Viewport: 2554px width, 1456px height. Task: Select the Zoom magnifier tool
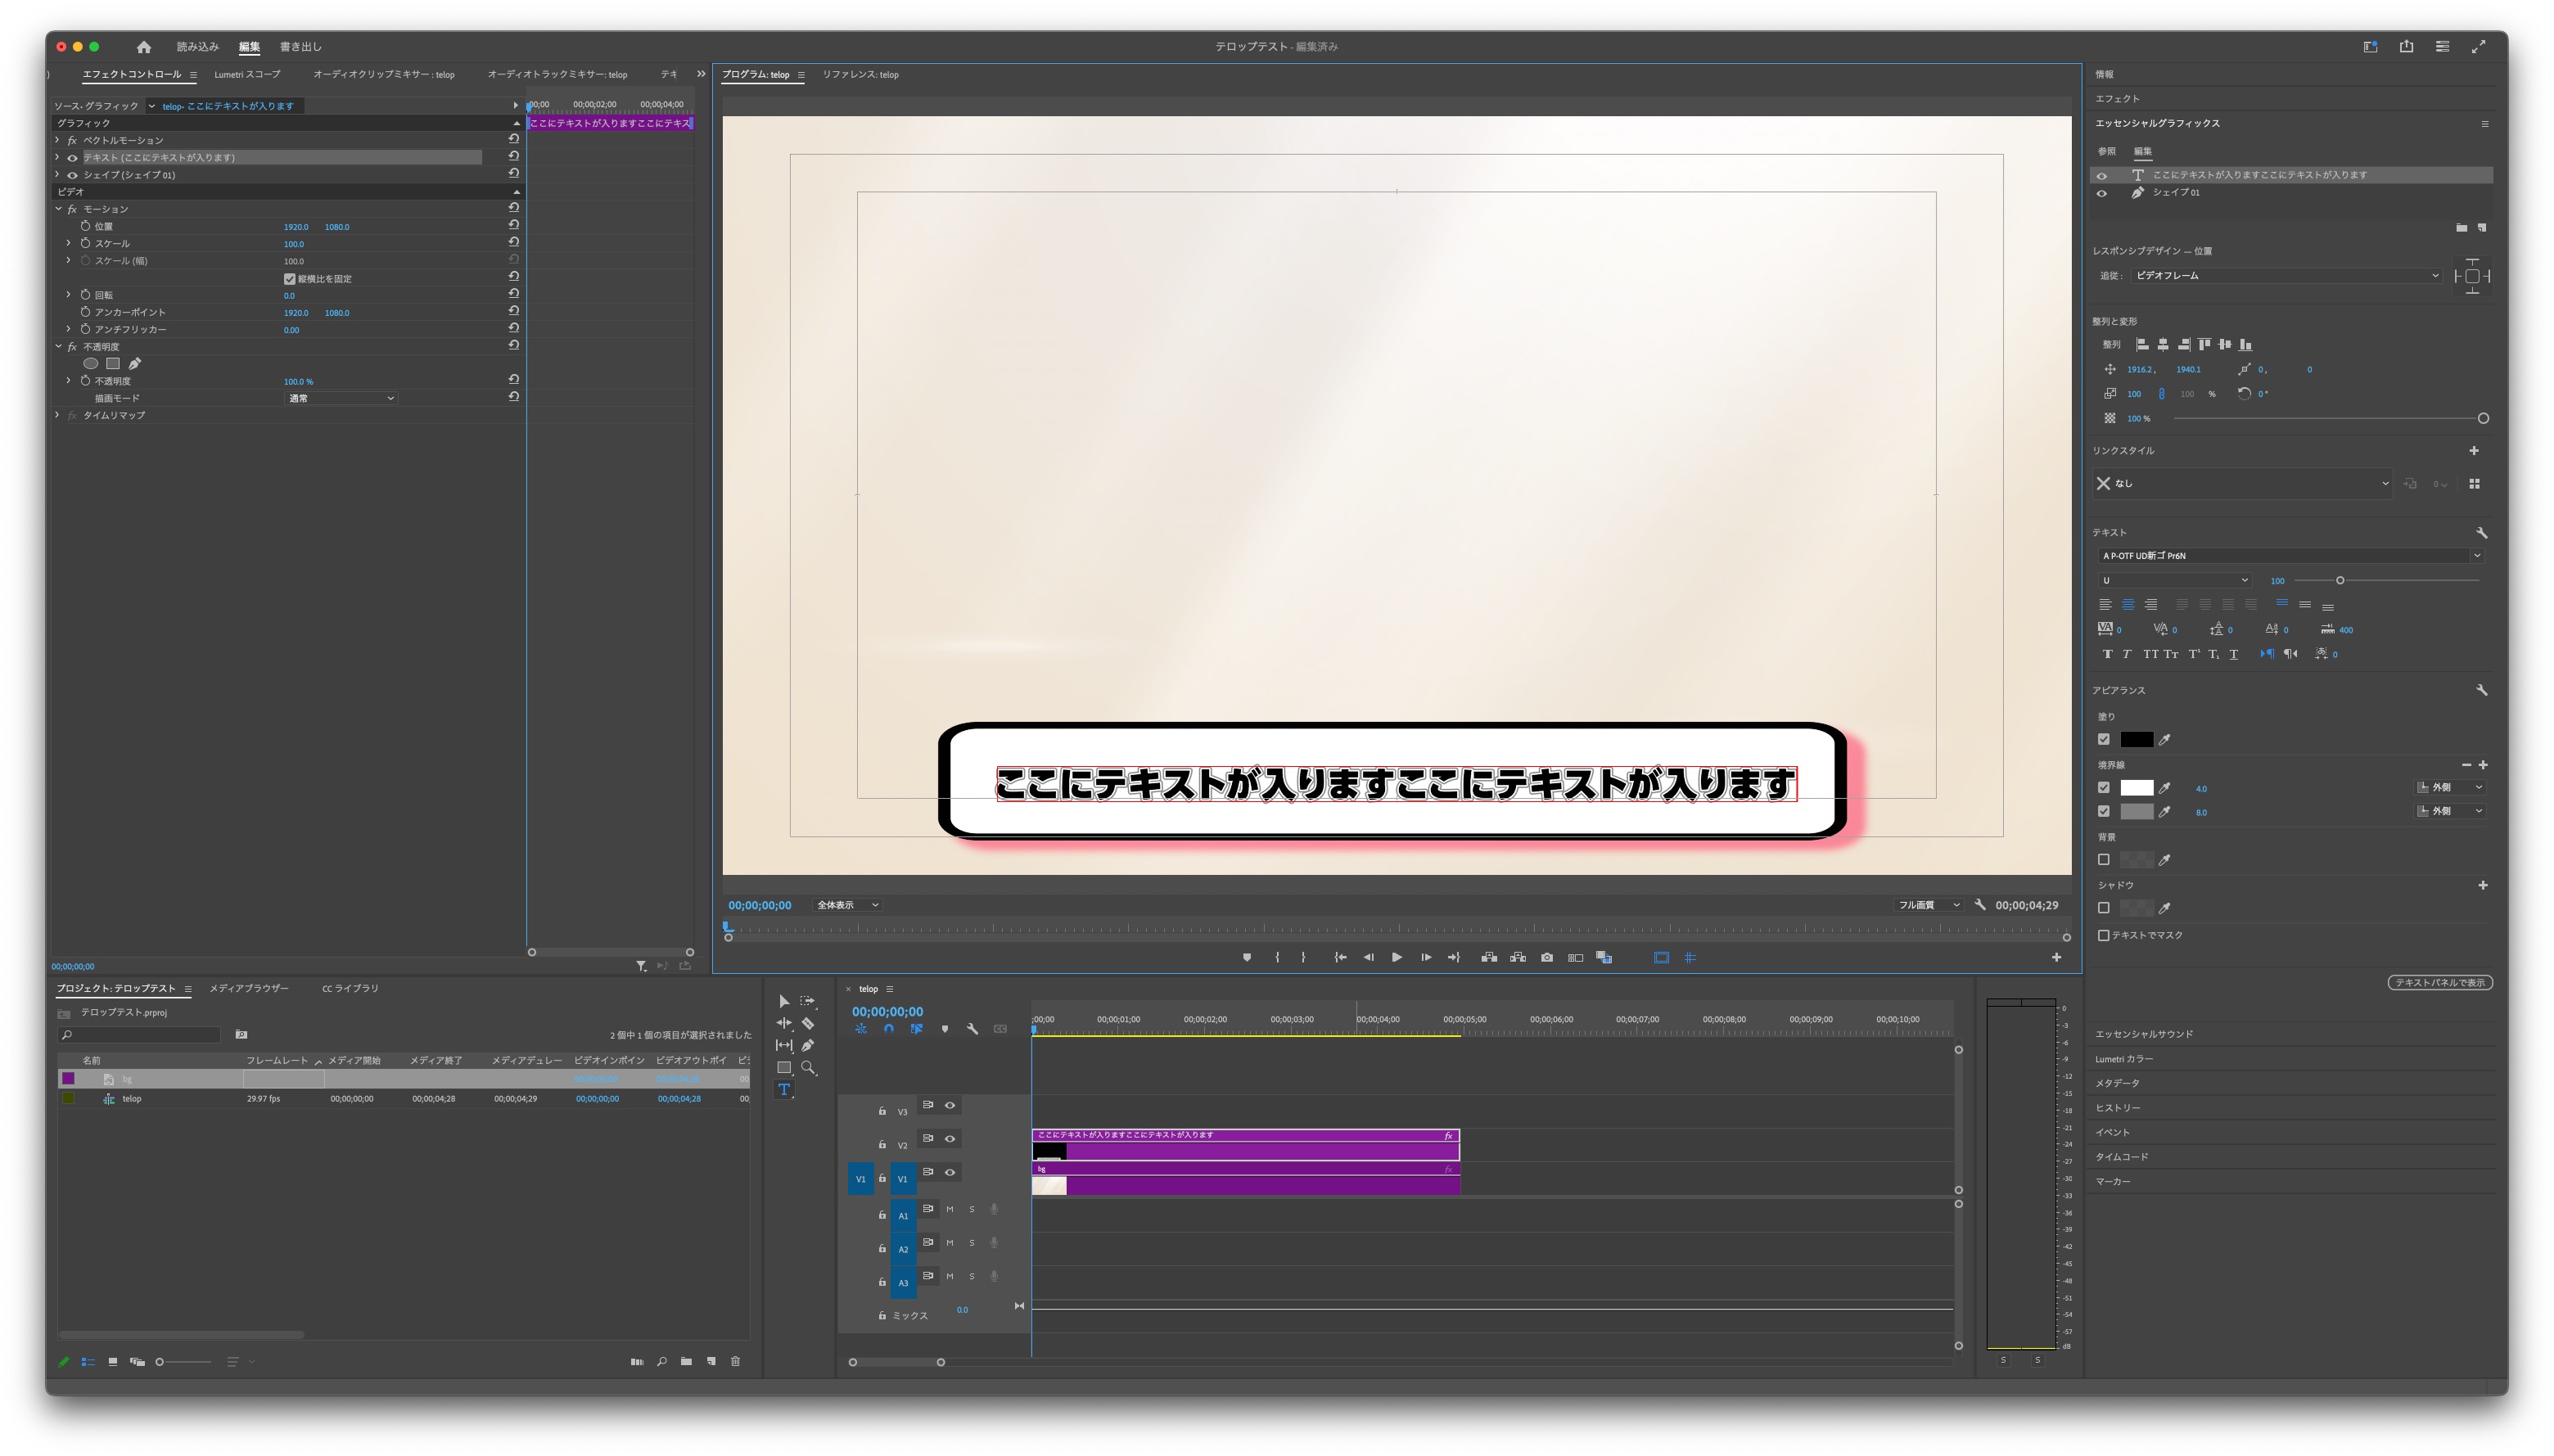point(808,1068)
